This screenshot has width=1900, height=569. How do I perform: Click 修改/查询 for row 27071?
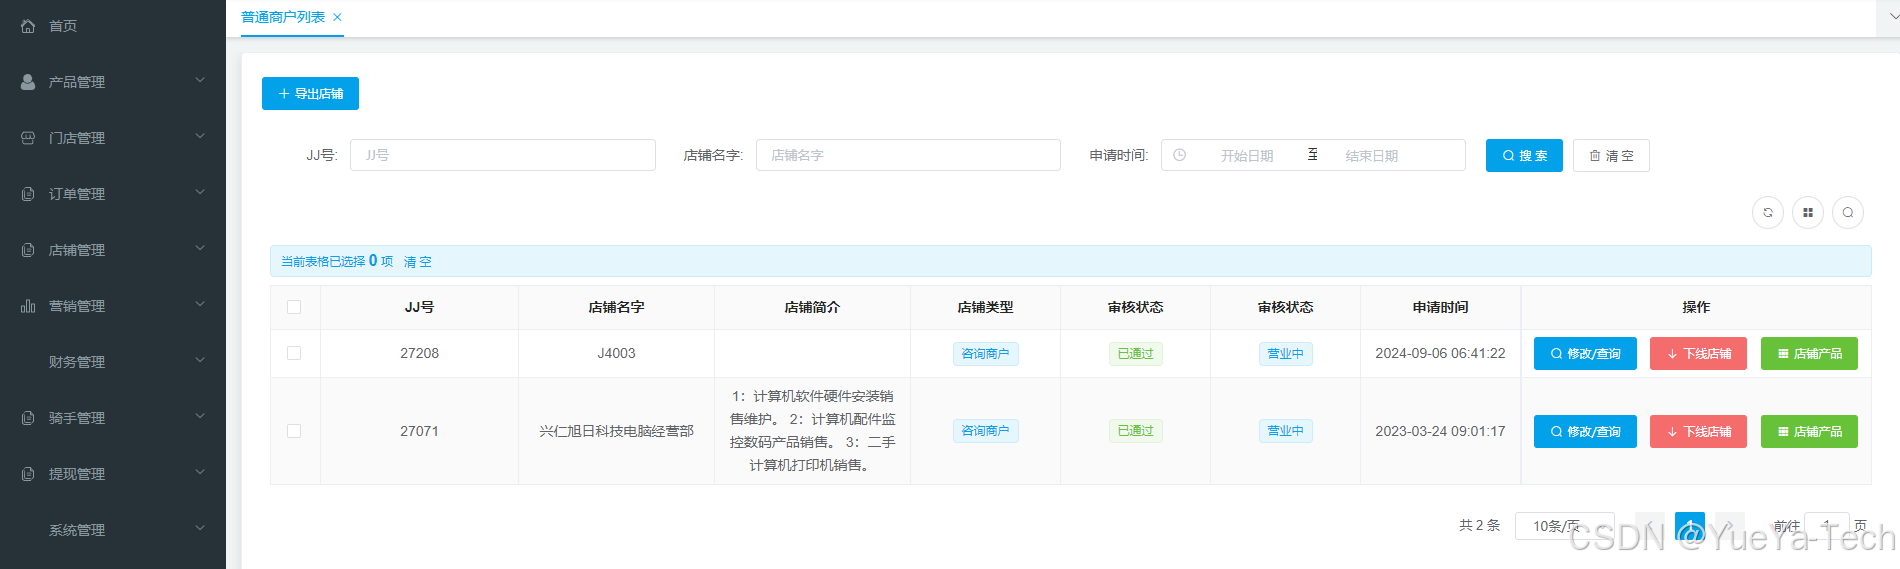click(1585, 431)
